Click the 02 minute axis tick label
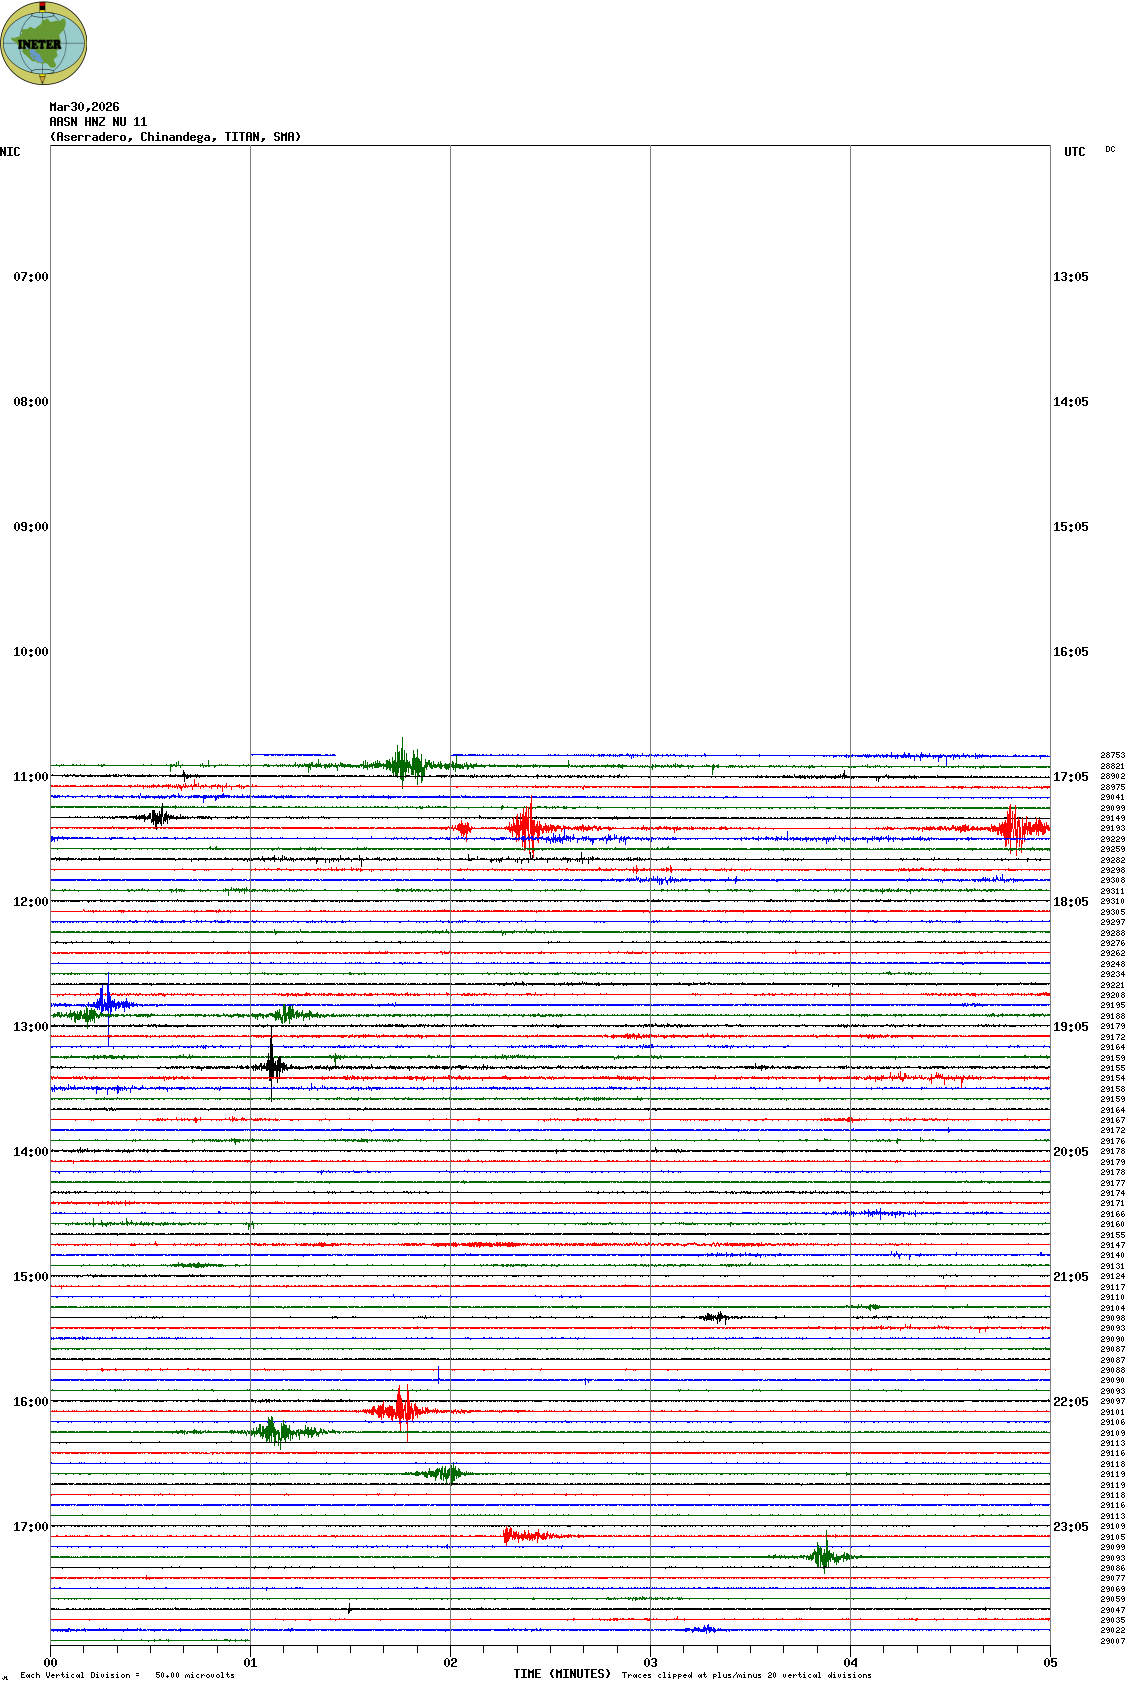Image resolution: width=1130 pixels, height=1689 pixels. (450, 1663)
